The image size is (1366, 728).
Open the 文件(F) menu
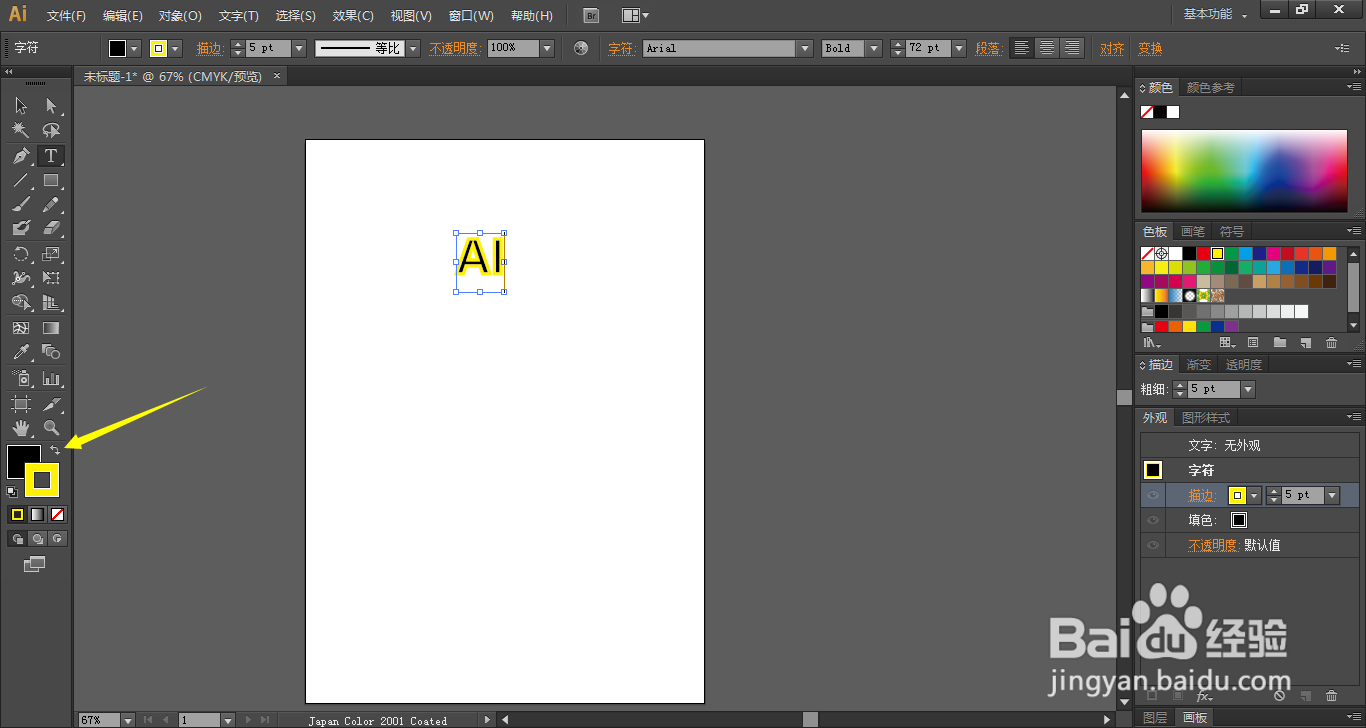[66, 16]
